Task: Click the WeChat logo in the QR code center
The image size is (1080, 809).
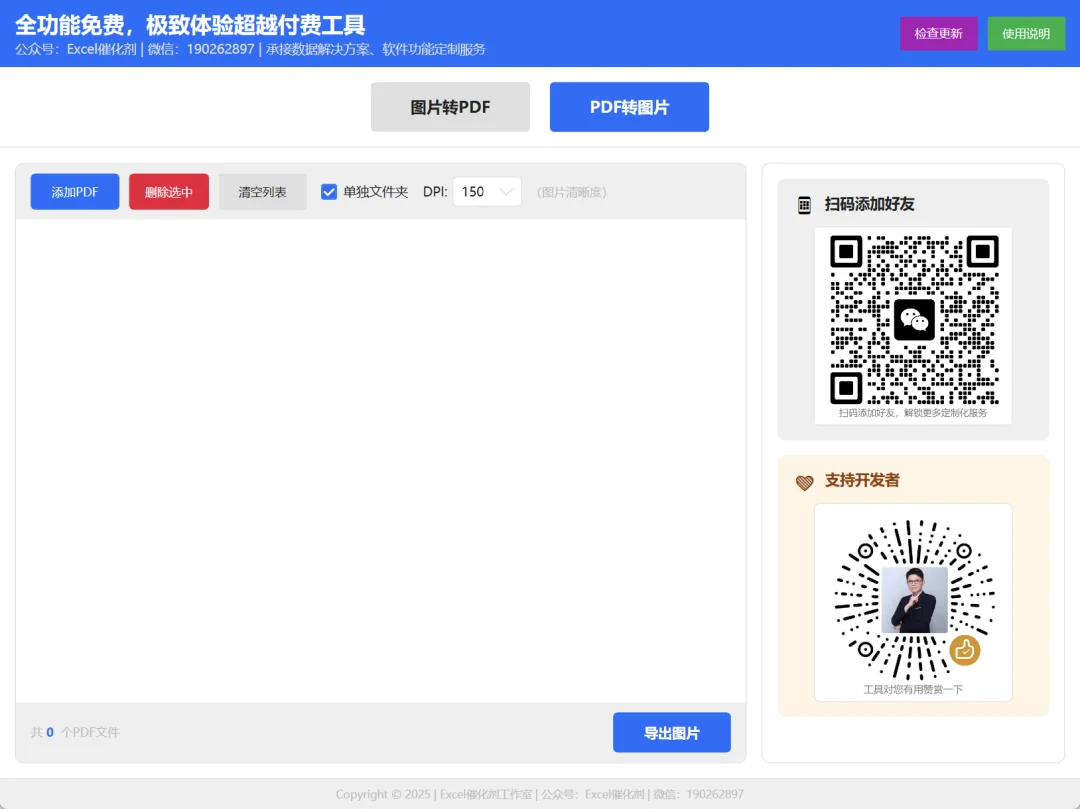Action: [x=914, y=319]
